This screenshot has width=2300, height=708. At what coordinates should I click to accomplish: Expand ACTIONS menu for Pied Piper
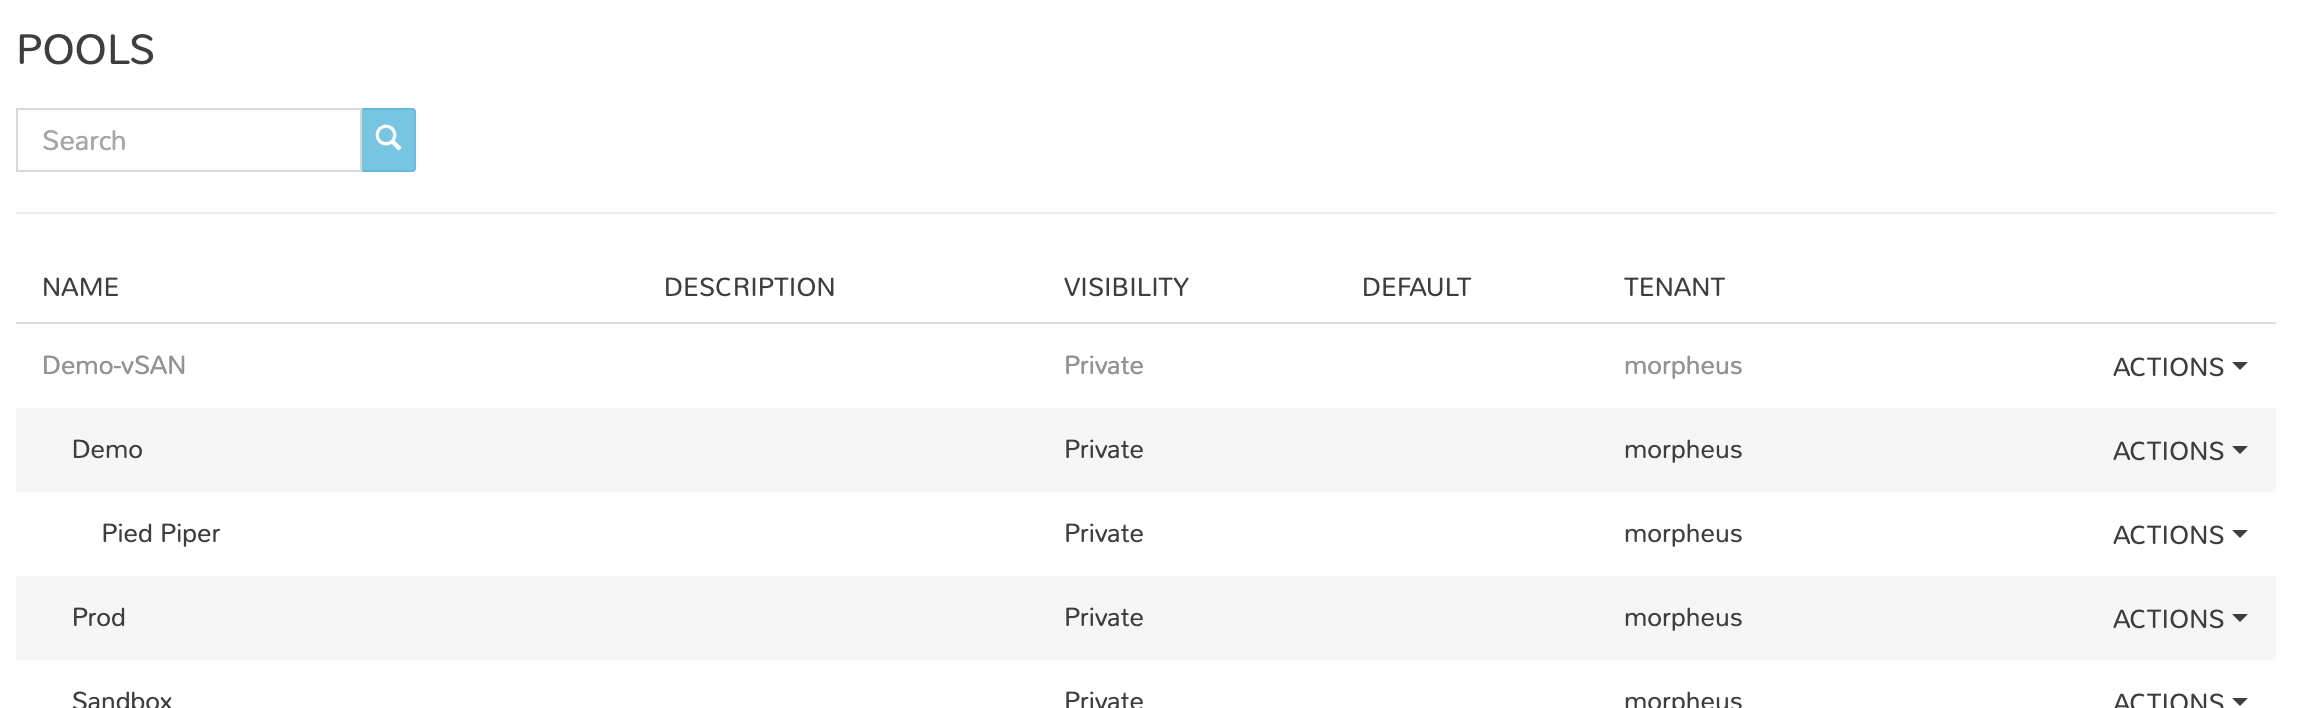[x=2179, y=535]
